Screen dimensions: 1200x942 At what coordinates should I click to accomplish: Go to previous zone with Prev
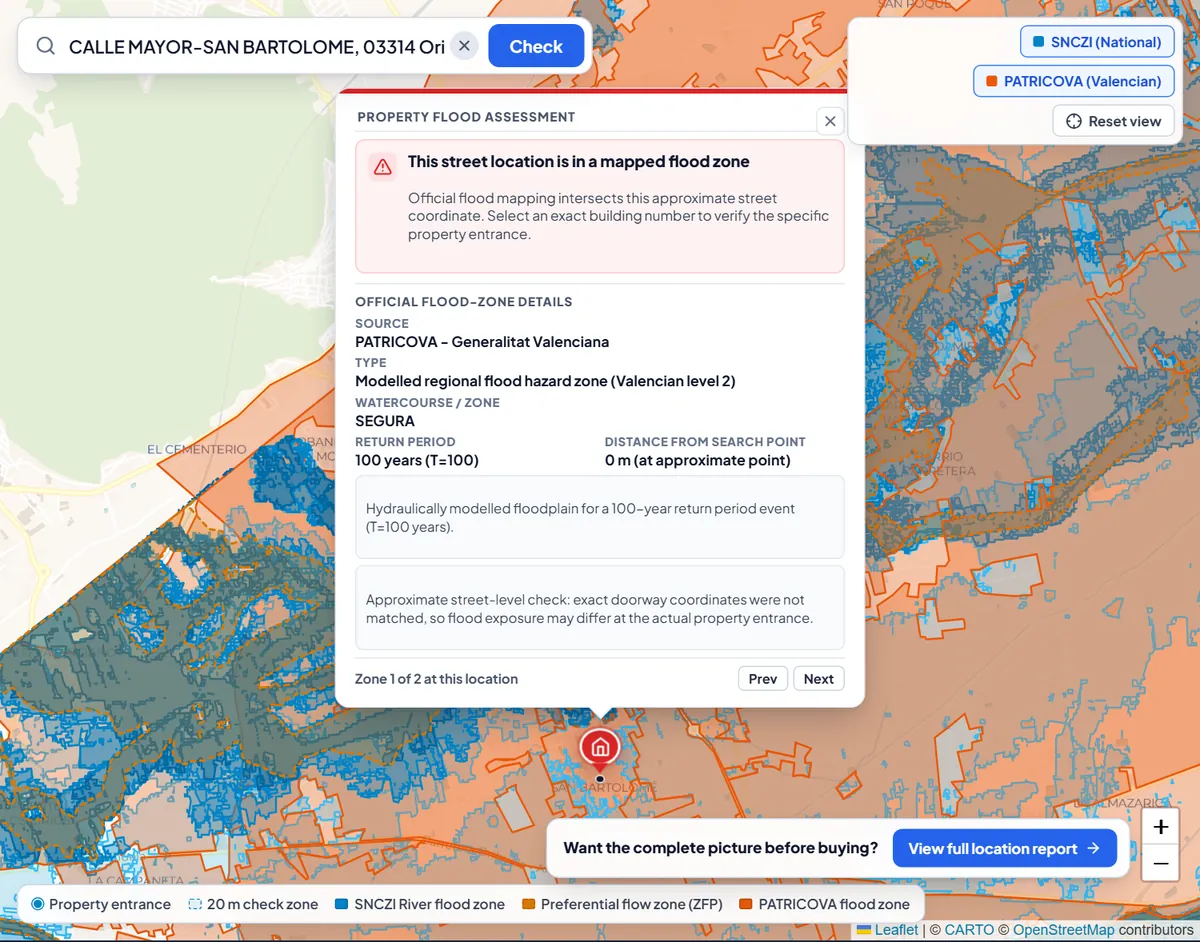pos(763,679)
